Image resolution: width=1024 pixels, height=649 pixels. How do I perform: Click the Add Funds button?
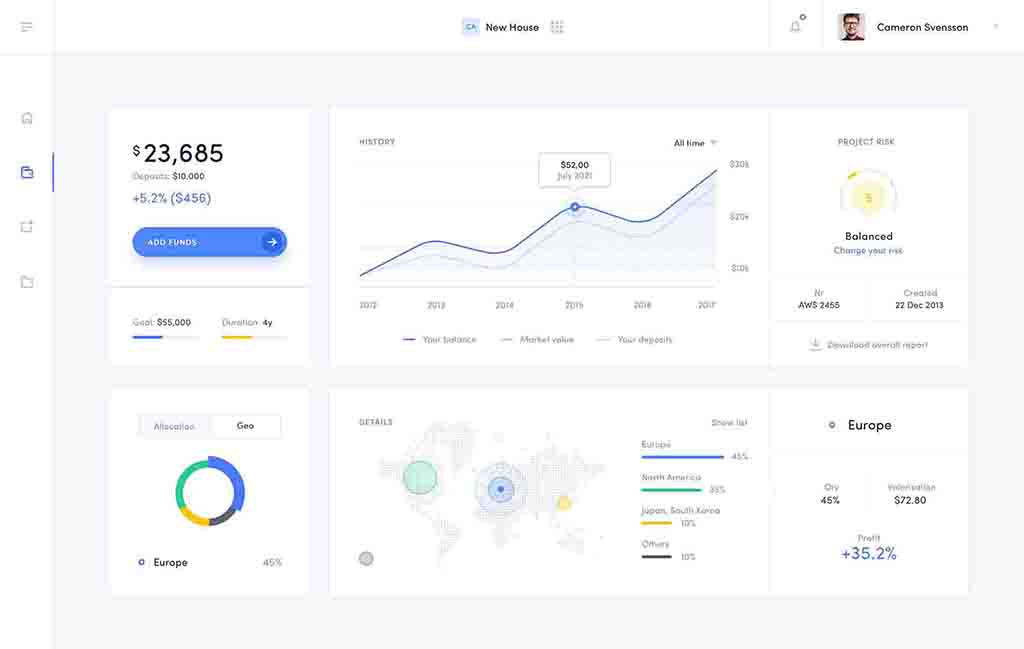[209, 242]
